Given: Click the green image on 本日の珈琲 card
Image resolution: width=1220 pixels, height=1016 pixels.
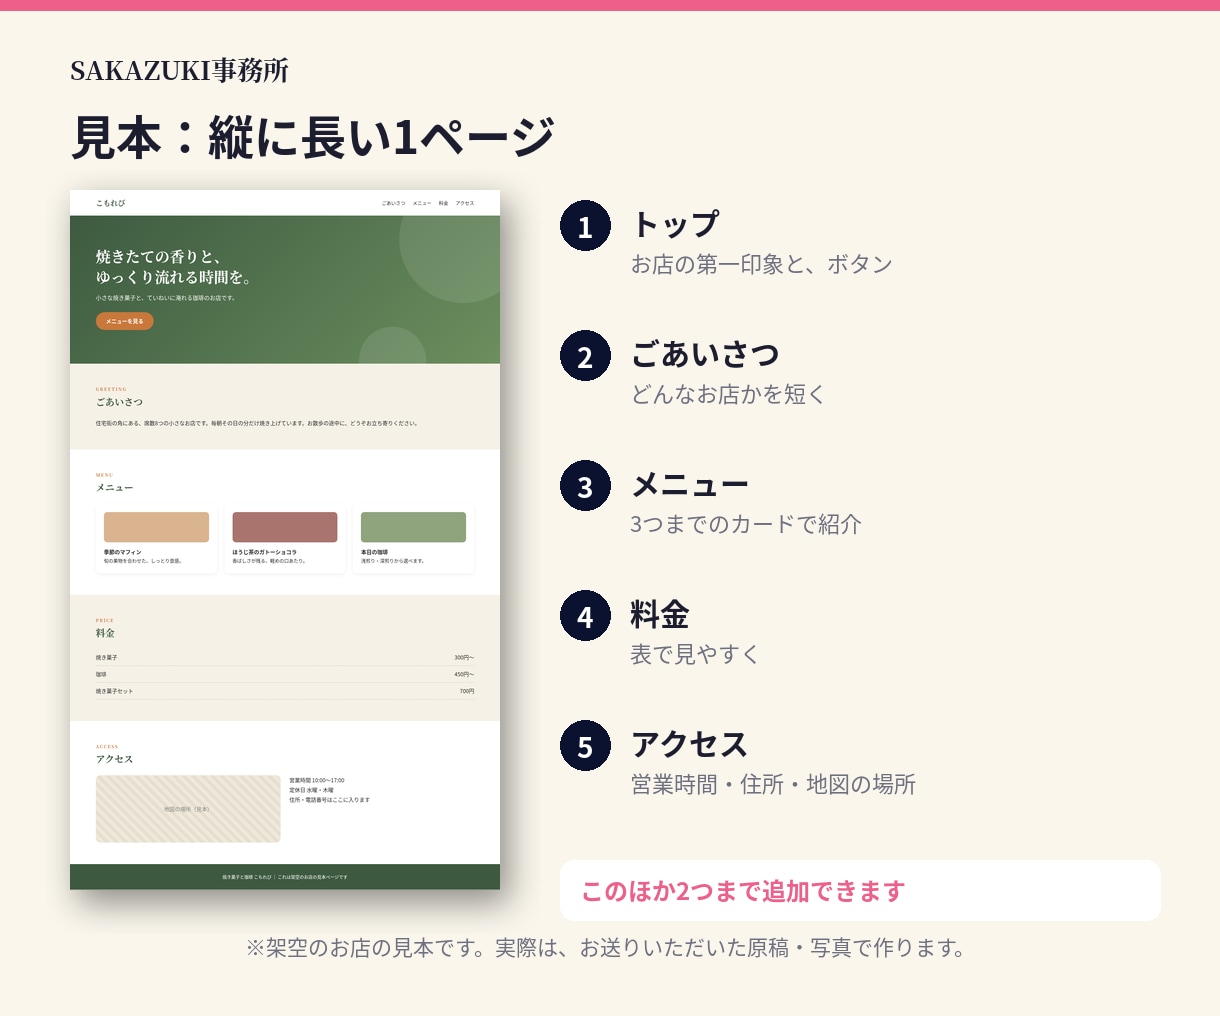Looking at the screenshot, I should tap(413, 527).
